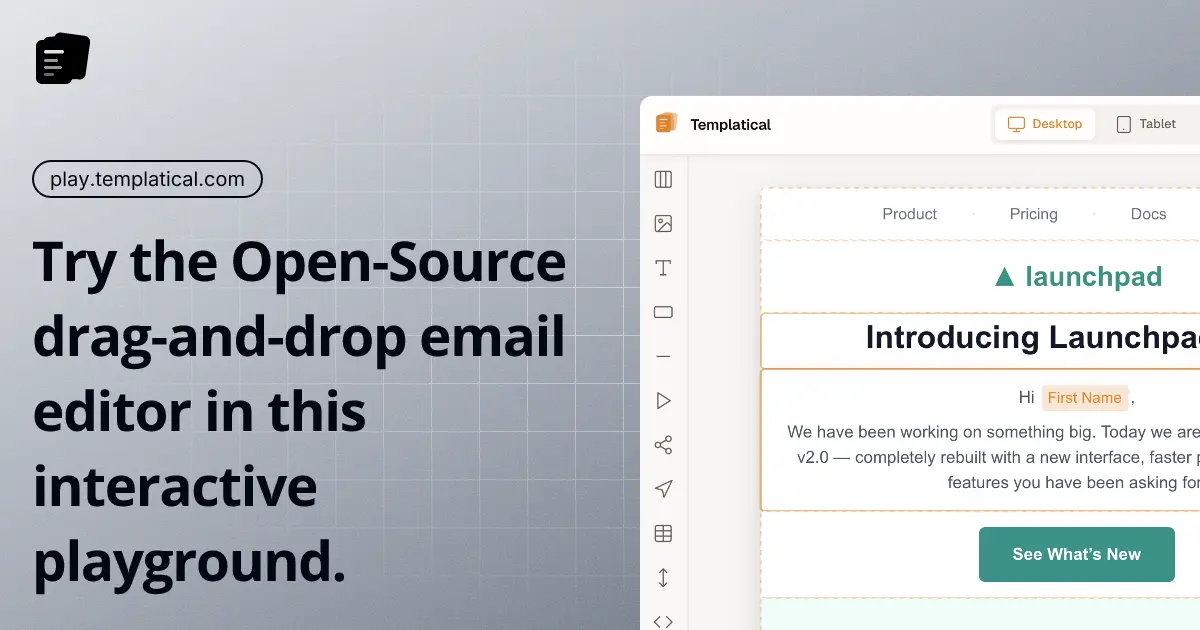Select the button block icon
Screen dimensions: 1200x630
click(x=663, y=312)
